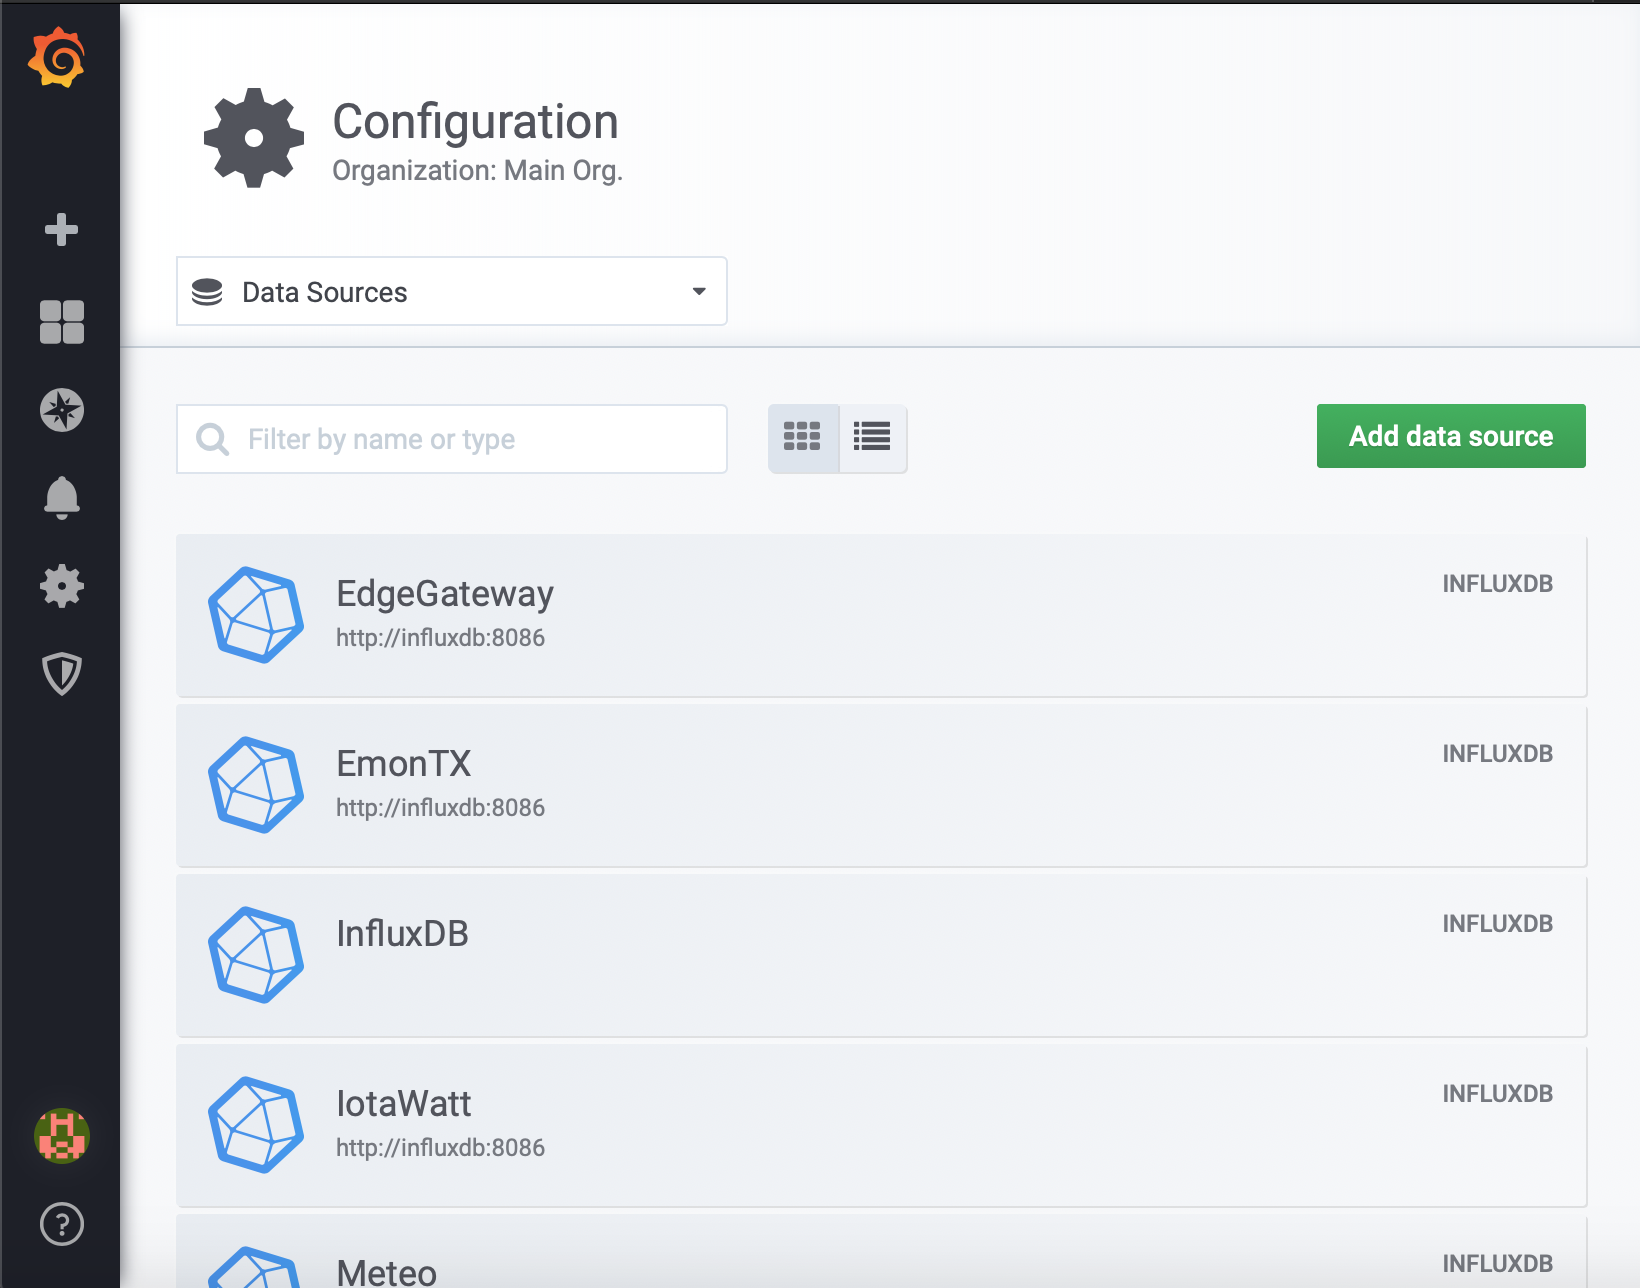The height and width of the screenshot is (1288, 1640).
Task: Click the IotaWatt URL http://influxdb:8086
Action: click(440, 1148)
